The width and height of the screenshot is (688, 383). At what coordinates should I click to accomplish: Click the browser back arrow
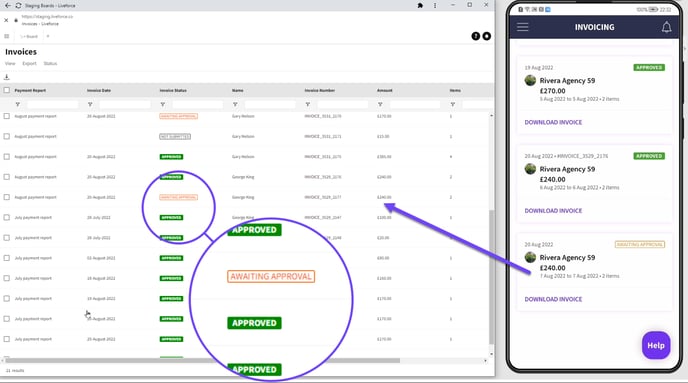coord(7,6)
